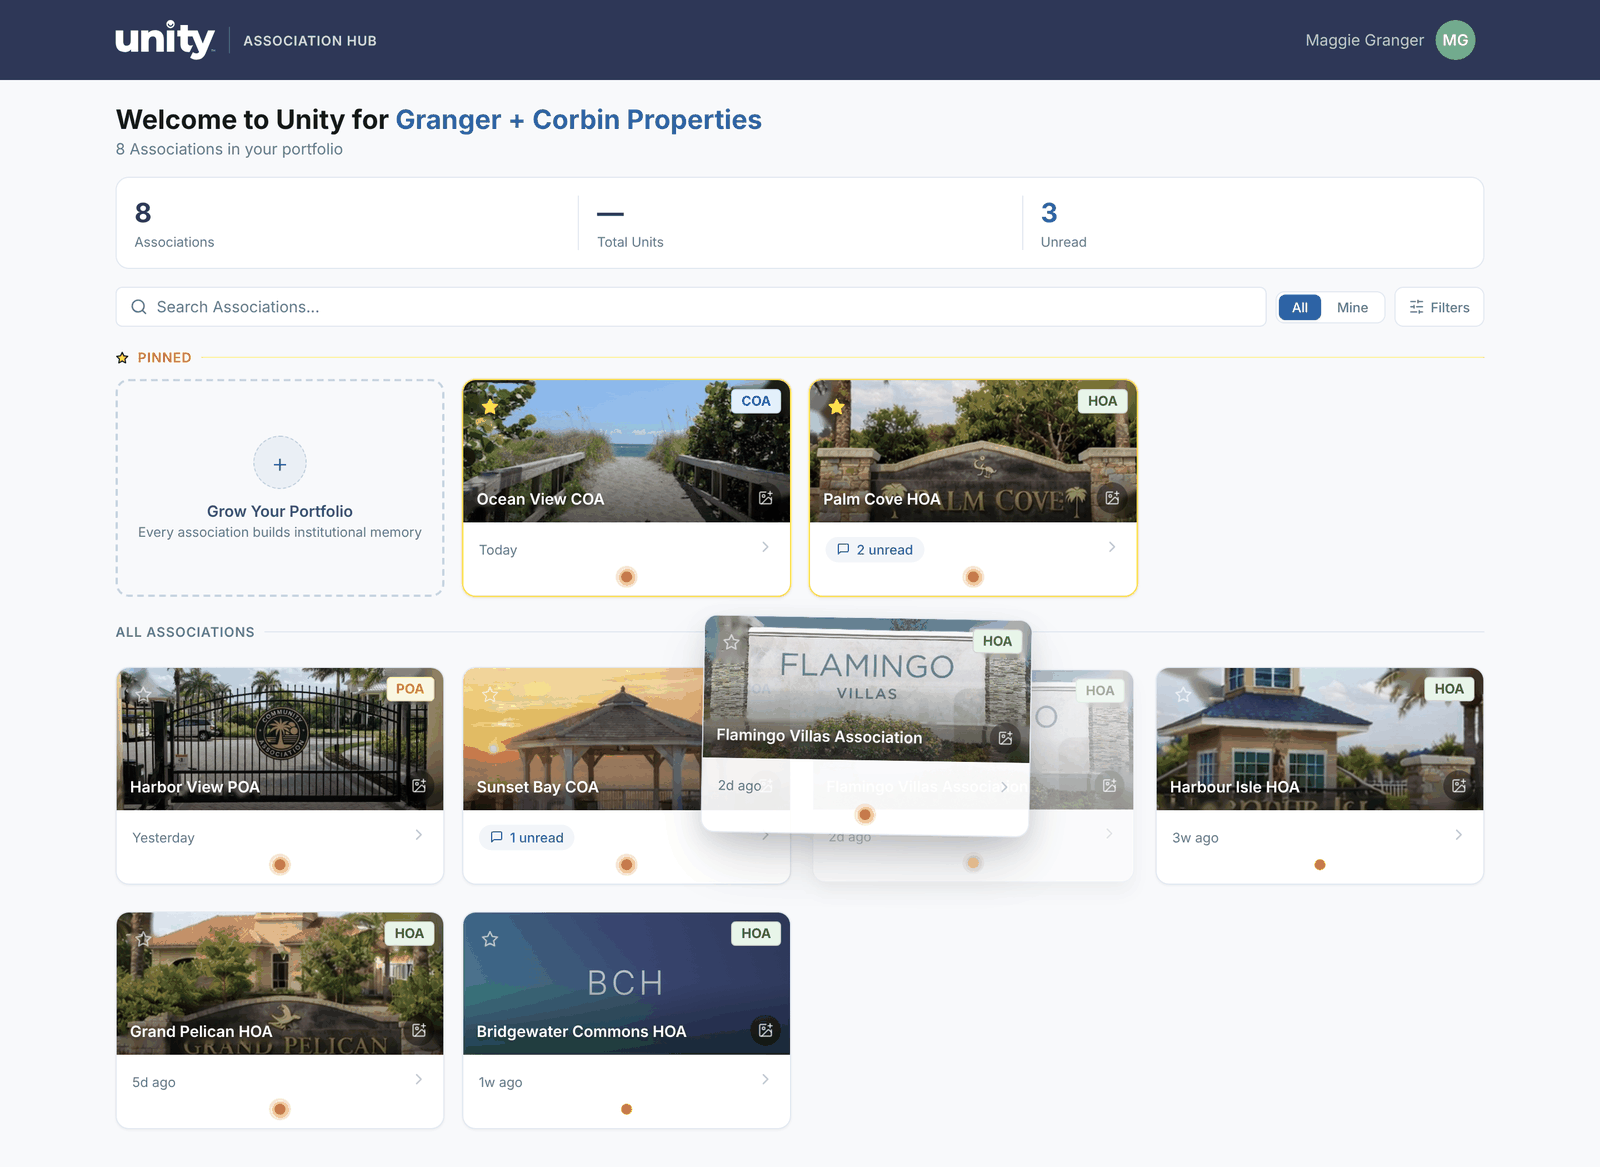
Task: Click the COA badge on Ocean View COA
Action: pyautogui.click(x=756, y=401)
